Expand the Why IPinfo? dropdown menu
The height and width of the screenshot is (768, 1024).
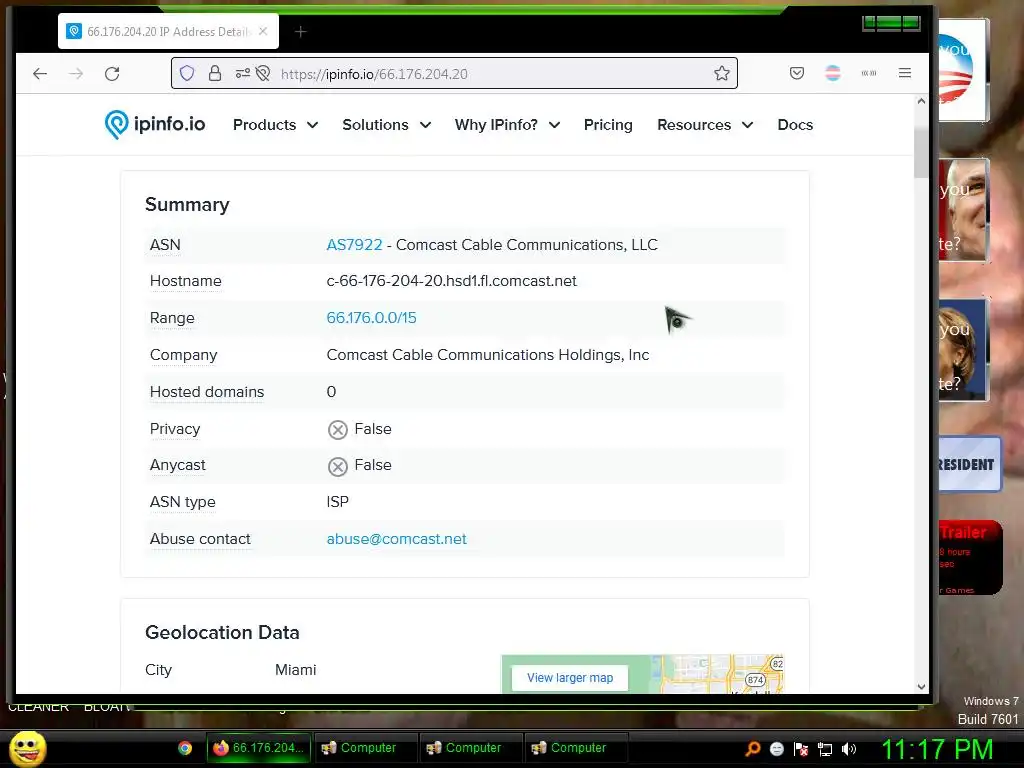pos(507,125)
